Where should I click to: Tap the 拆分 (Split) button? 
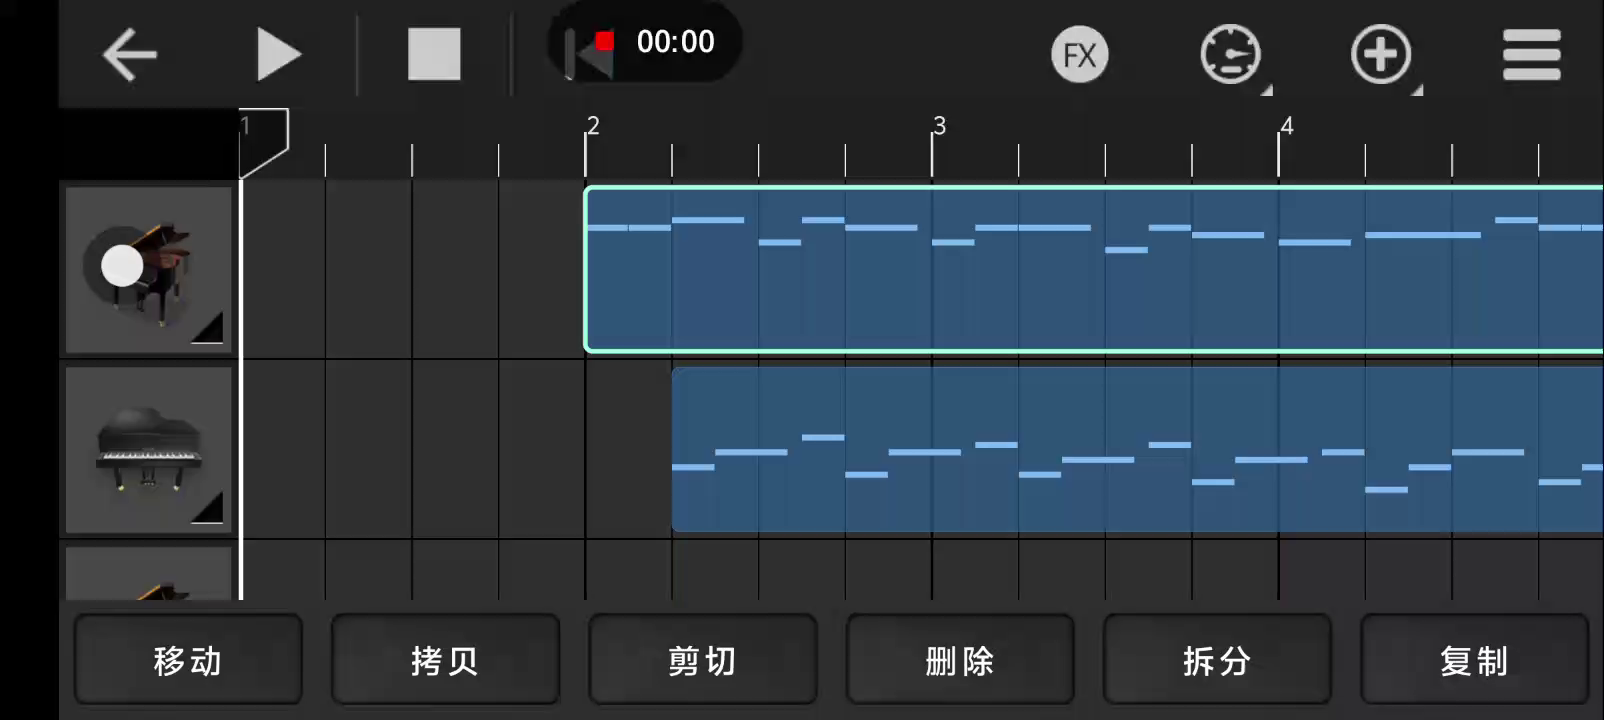click(1217, 660)
